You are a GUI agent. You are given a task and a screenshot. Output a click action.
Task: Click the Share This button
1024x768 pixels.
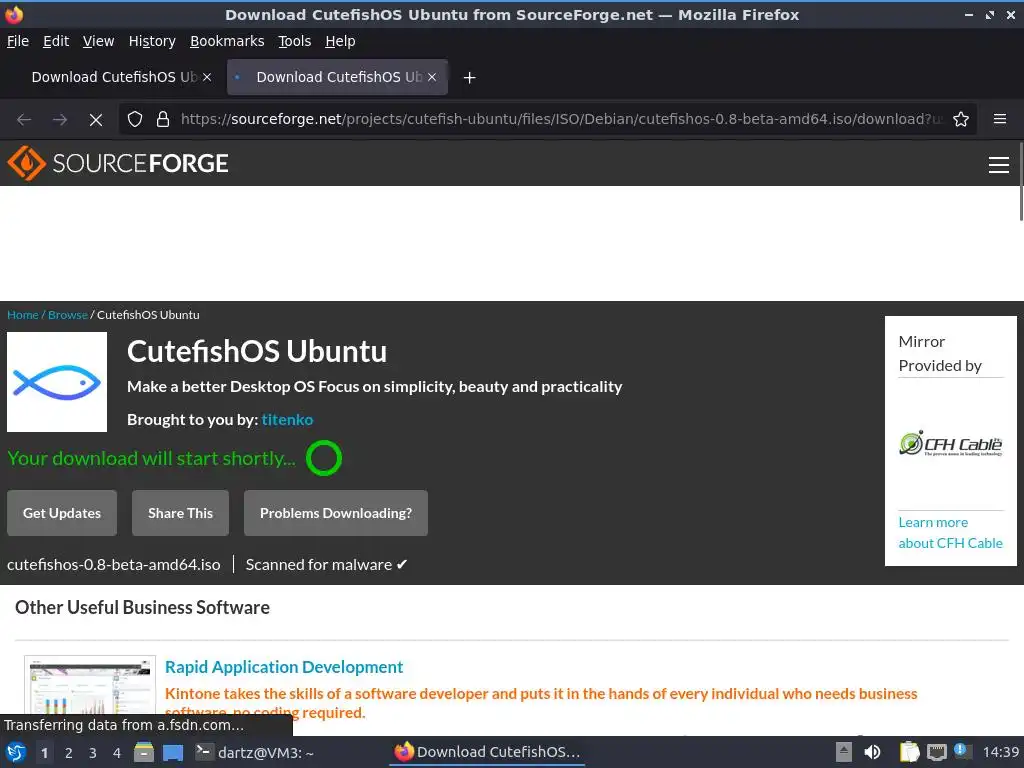[180, 513]
